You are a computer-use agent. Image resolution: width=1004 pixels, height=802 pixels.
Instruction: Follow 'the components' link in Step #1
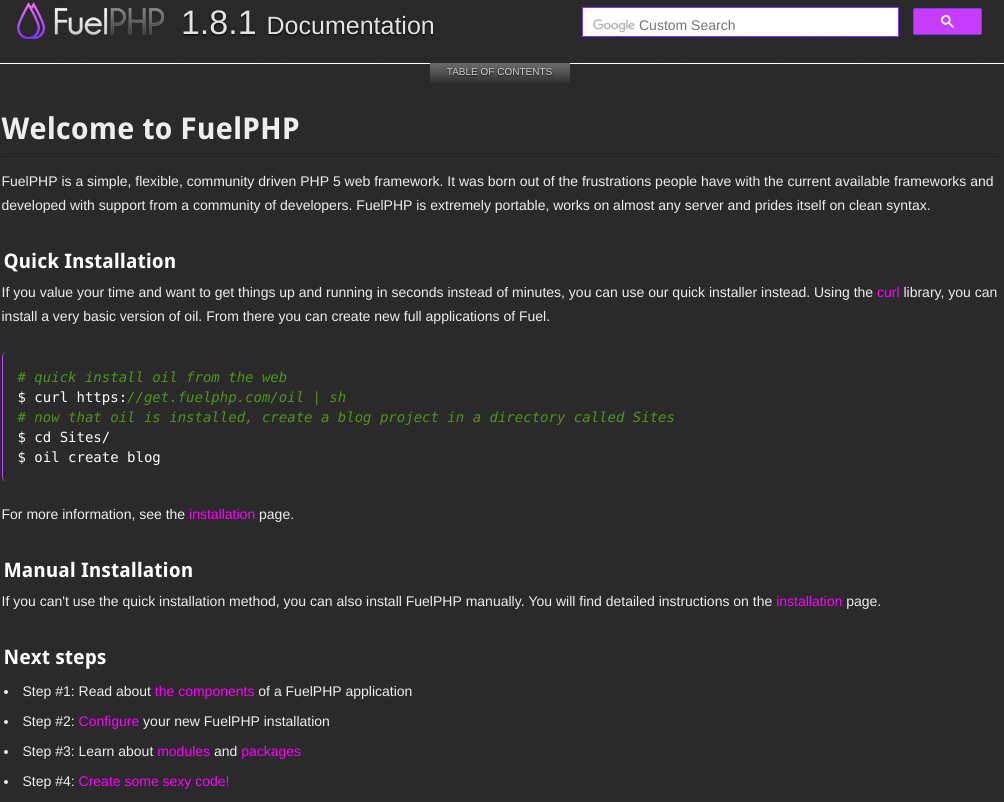point(204,691)
